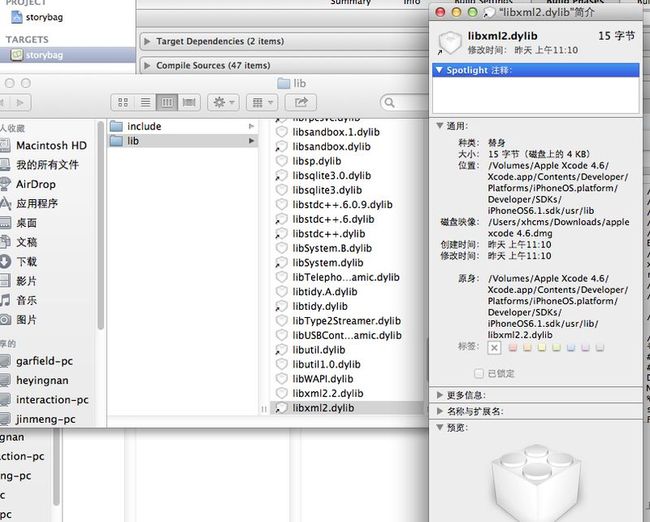Screen dimensions: 650x522
Task: Toggle the 已锁定 checkbox
Action: (x=479, y=374)
